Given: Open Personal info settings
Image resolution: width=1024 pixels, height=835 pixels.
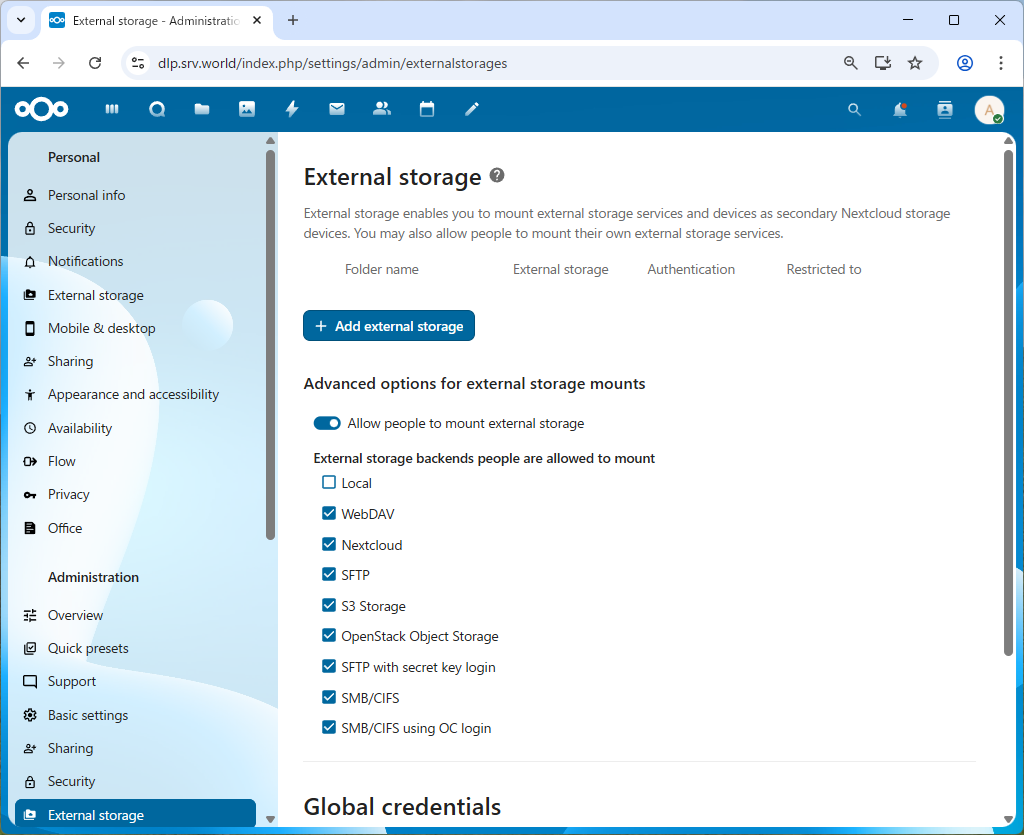Looking at the screenshot, I should (x=135, y=195).
